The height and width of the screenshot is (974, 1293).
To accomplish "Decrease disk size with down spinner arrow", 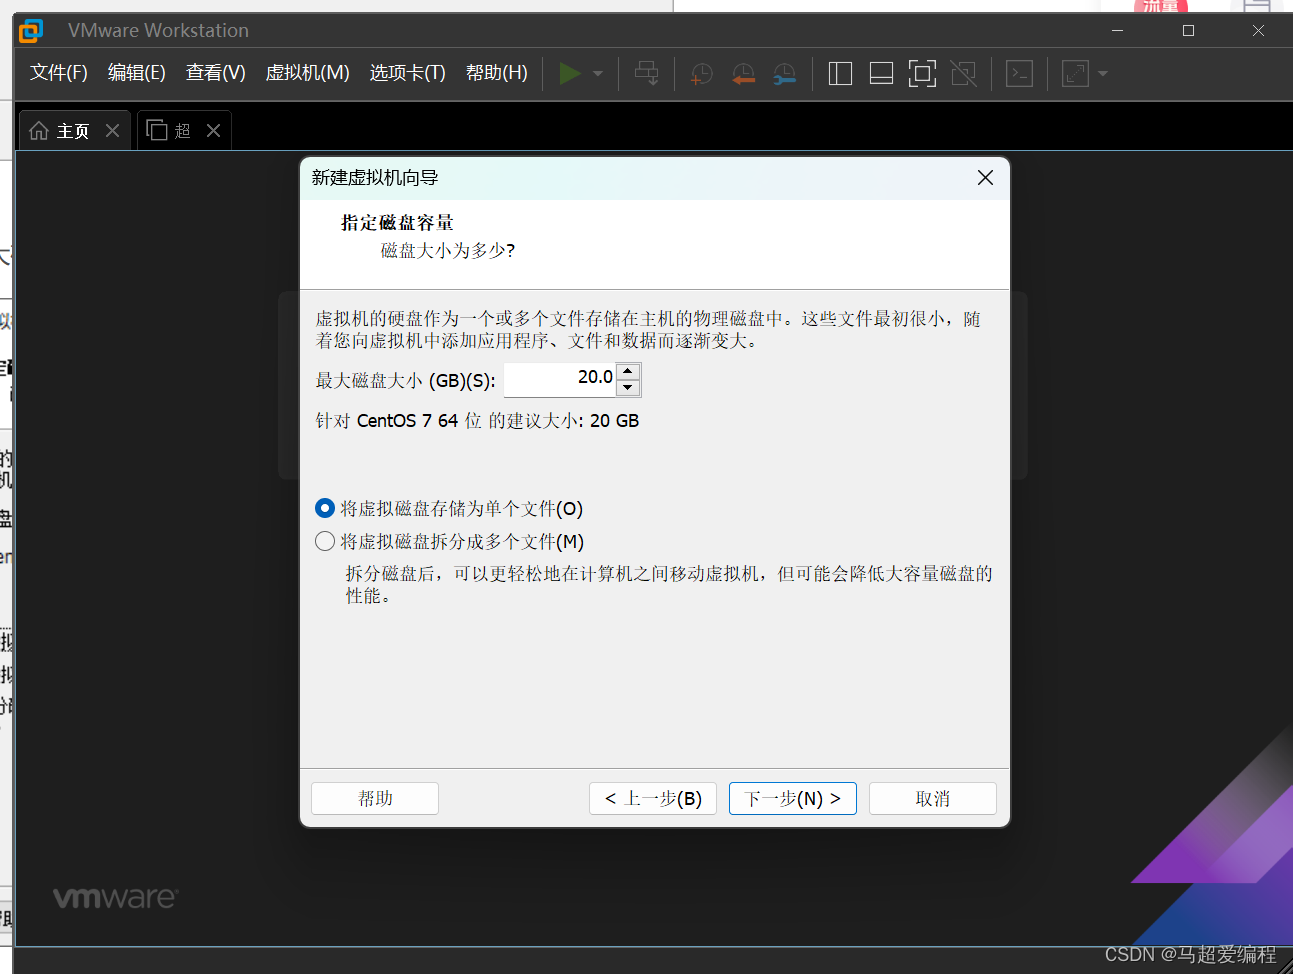I will point(628,388).
